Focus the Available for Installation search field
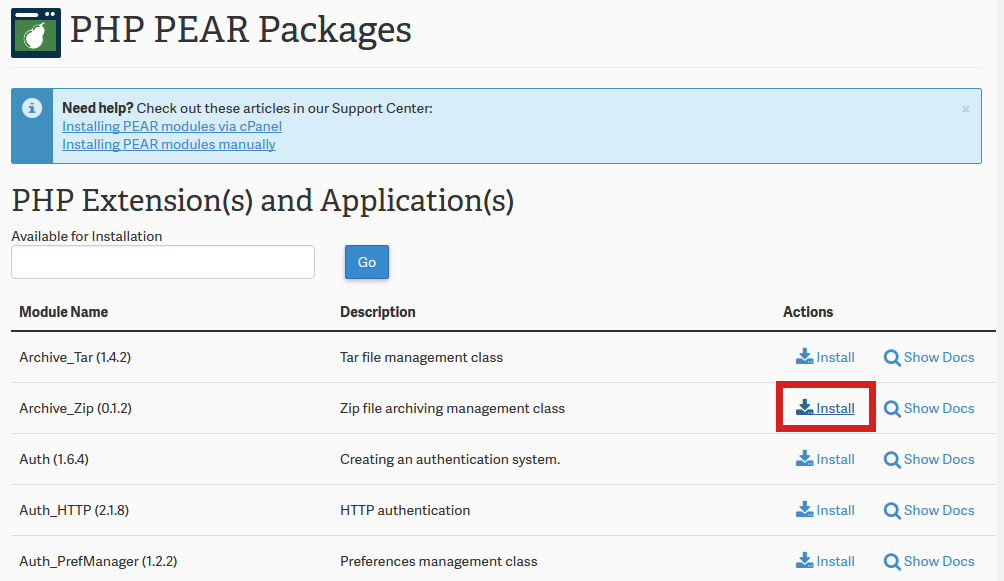 (x=163, y=262)
